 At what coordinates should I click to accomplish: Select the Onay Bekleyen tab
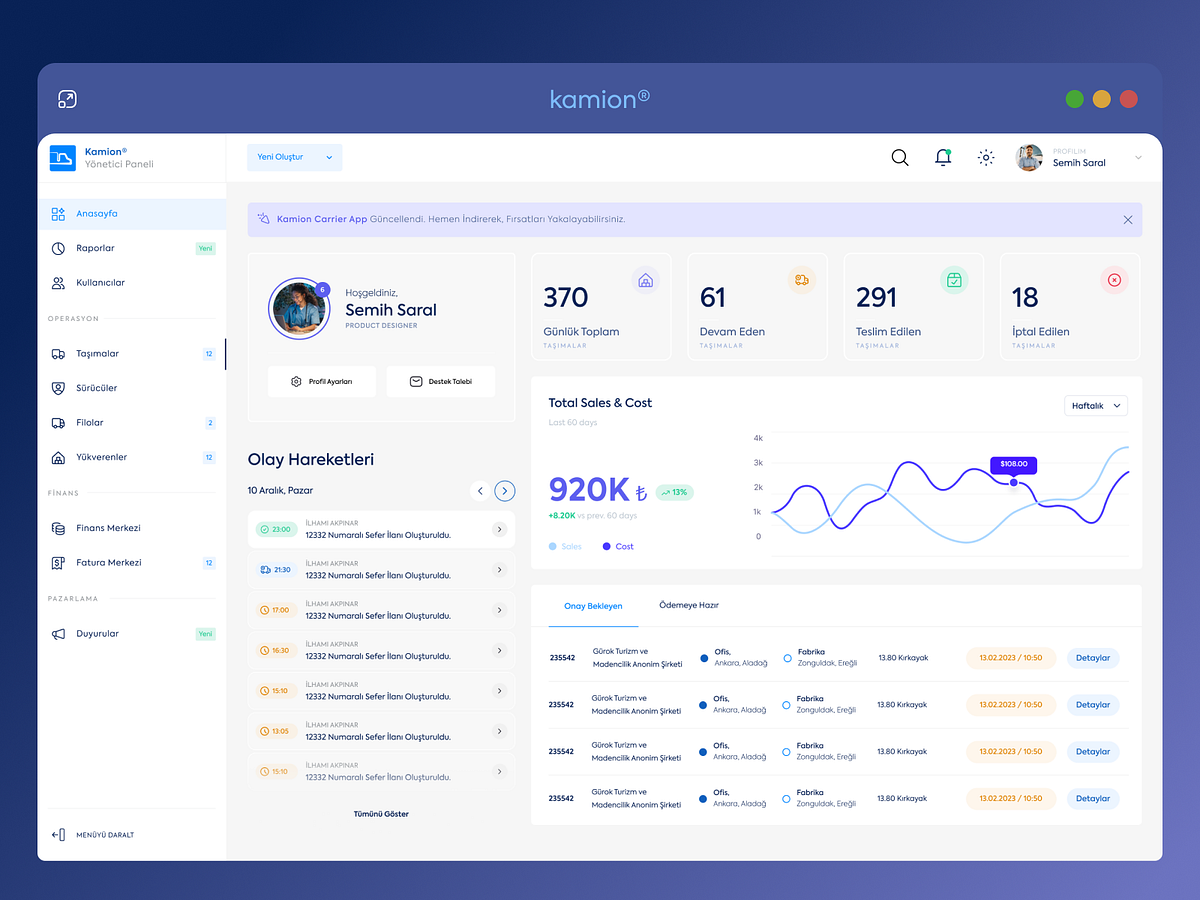(x=593, y=606)
